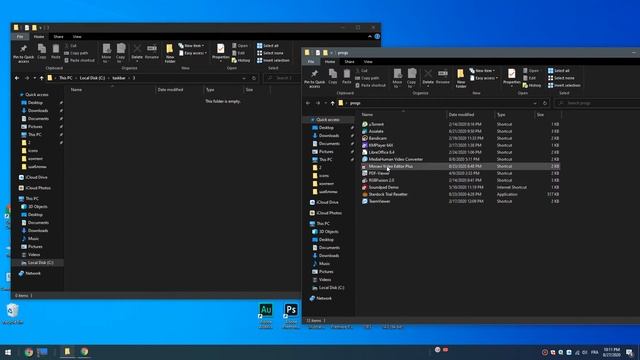Select the uTorrent shortcut in progs window
Image resolution: width=640 pixels, height=360 pixels.
pyautogui.click(x=460, y=124)
